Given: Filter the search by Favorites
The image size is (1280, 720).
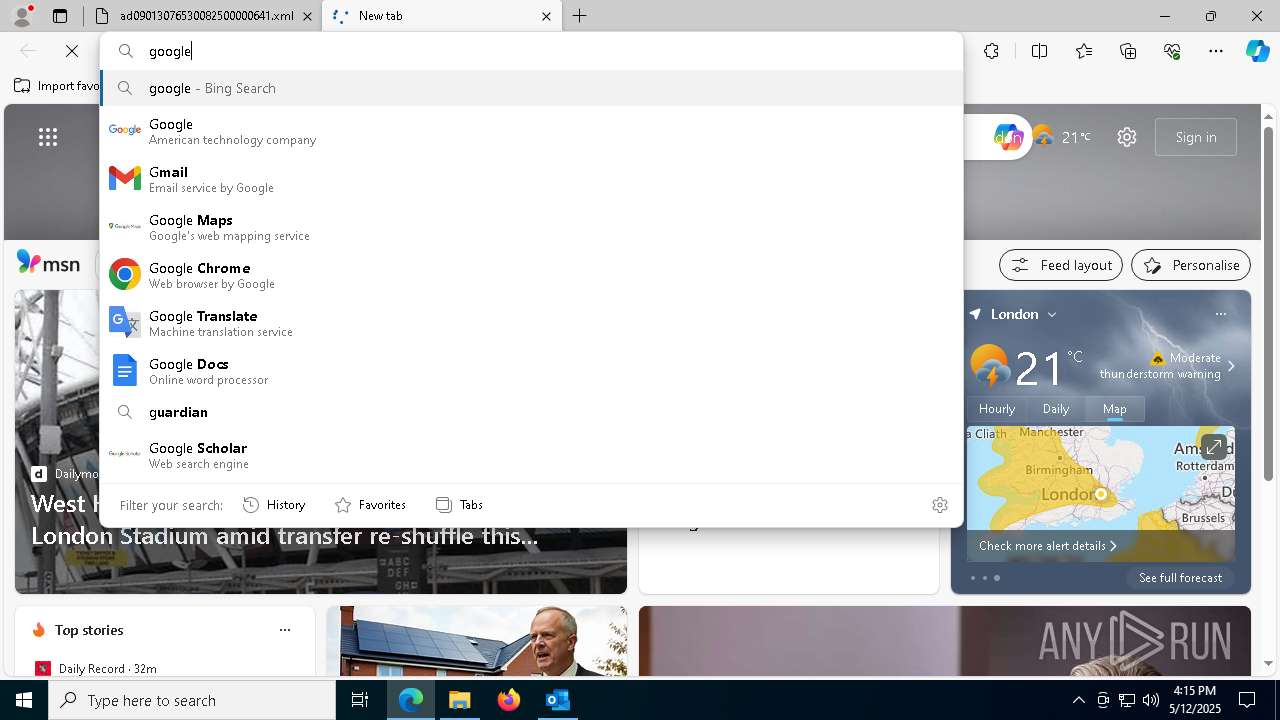Looking at the screenshot, I should [370, 505].
